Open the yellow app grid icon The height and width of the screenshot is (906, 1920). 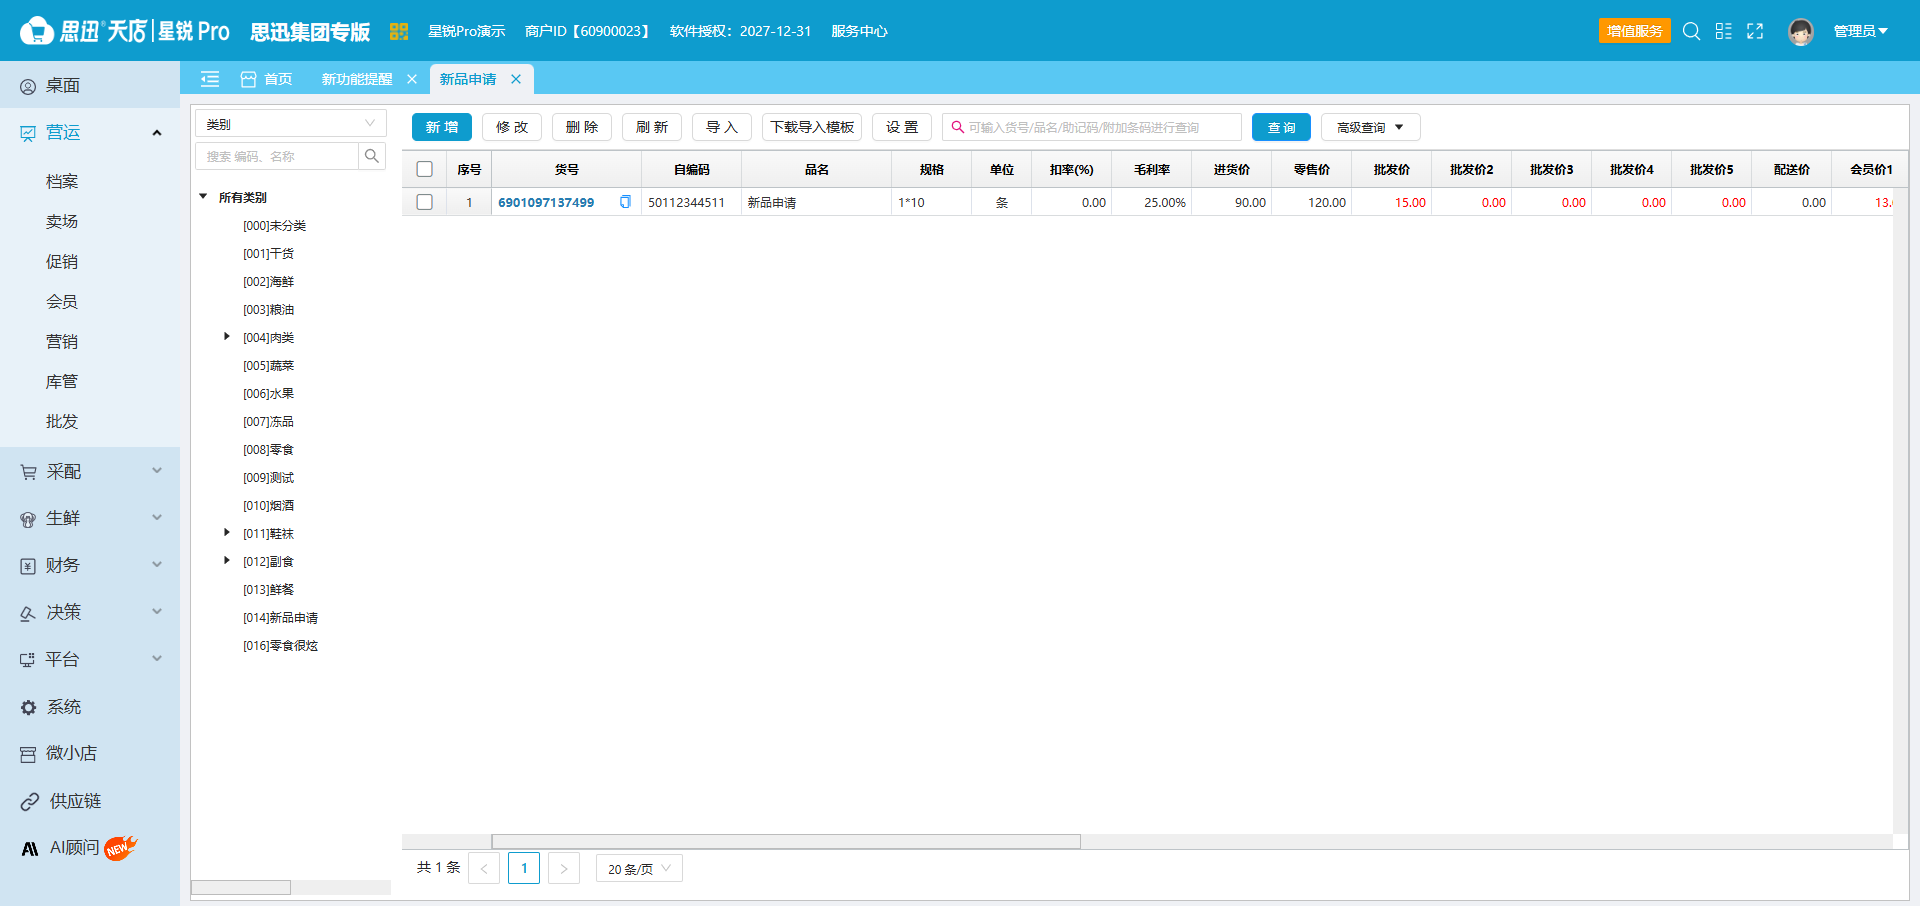398,31
